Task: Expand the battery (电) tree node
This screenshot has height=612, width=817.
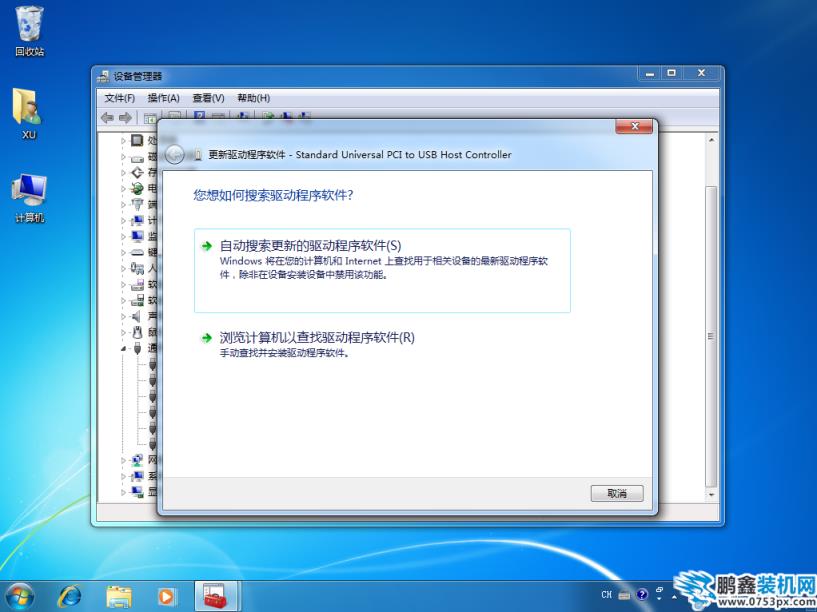Action: (123, 189)
